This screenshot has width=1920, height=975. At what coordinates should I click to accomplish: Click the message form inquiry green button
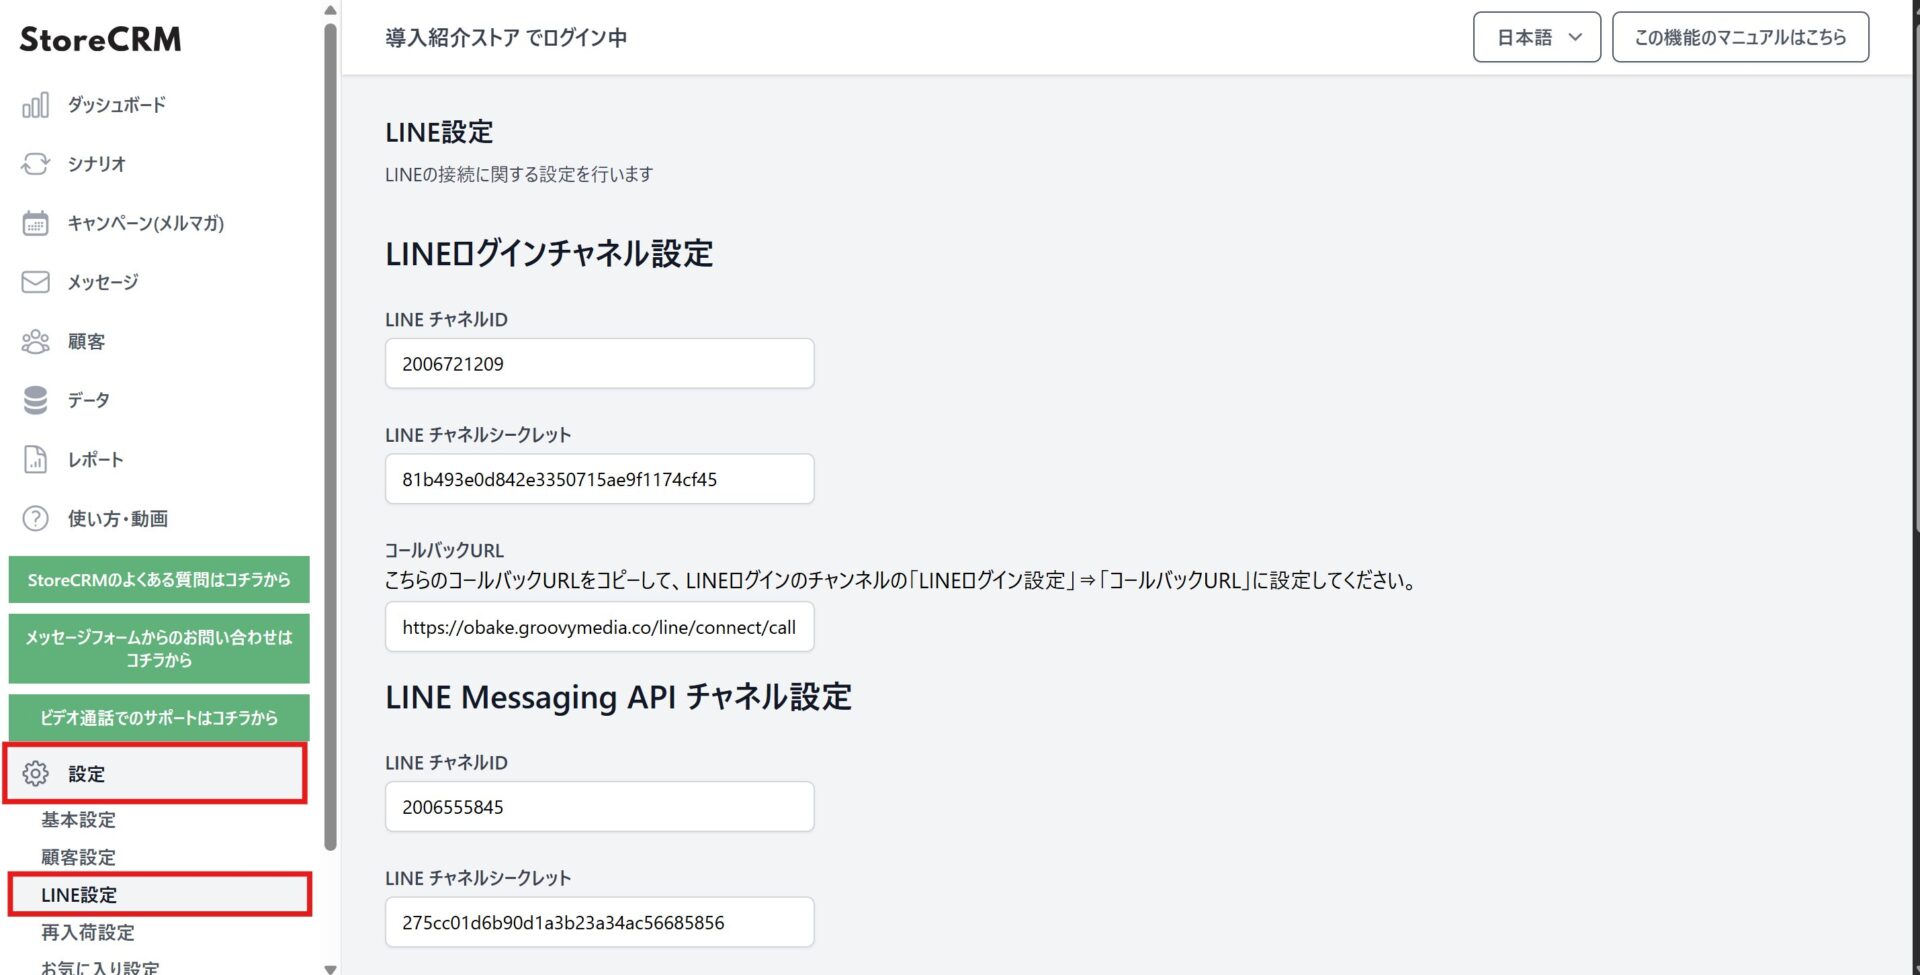click(159, 649)
